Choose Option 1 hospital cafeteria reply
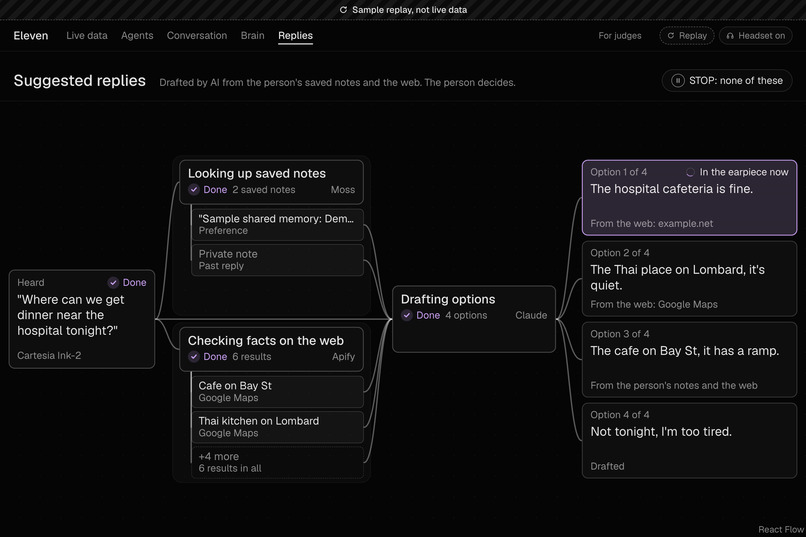The width and height of the screenshot is (806, 537). coord(689,198)
